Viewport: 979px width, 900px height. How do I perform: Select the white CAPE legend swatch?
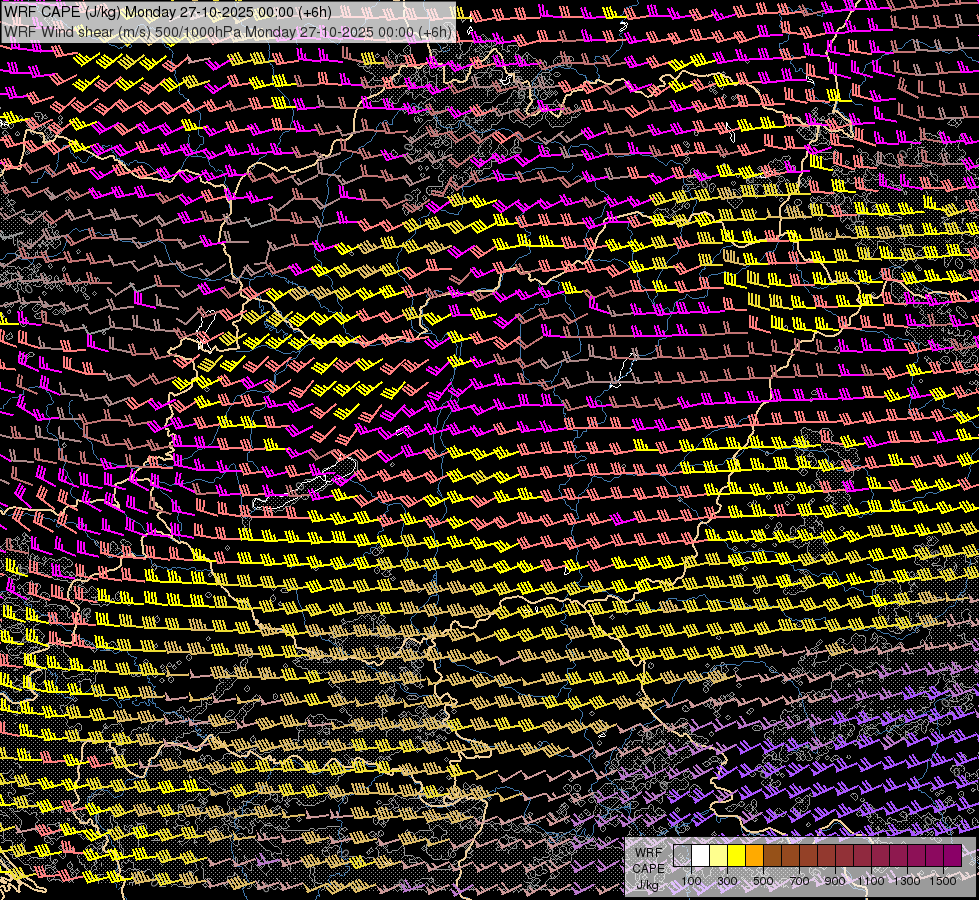click(x=701, y=856)
